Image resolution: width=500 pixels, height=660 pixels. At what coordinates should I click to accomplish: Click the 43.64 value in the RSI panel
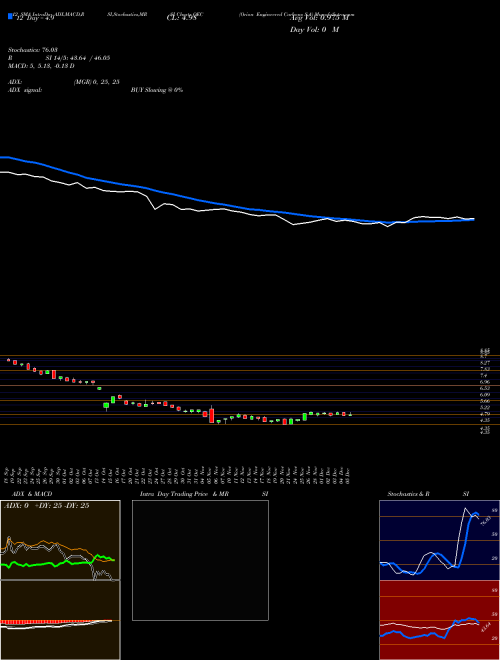485,627
